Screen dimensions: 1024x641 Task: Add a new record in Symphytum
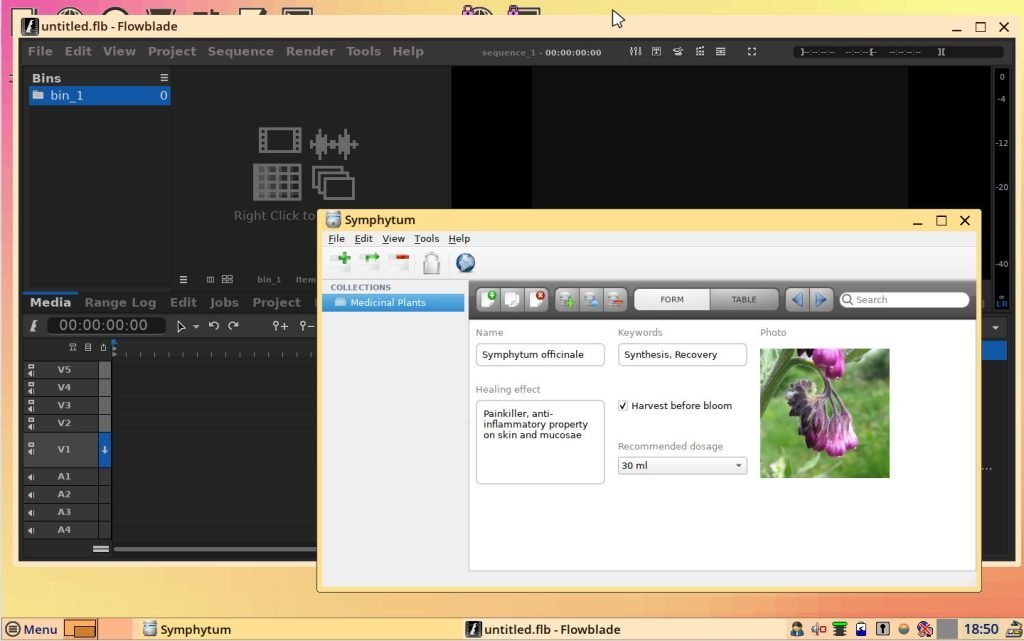click(488, 300)
